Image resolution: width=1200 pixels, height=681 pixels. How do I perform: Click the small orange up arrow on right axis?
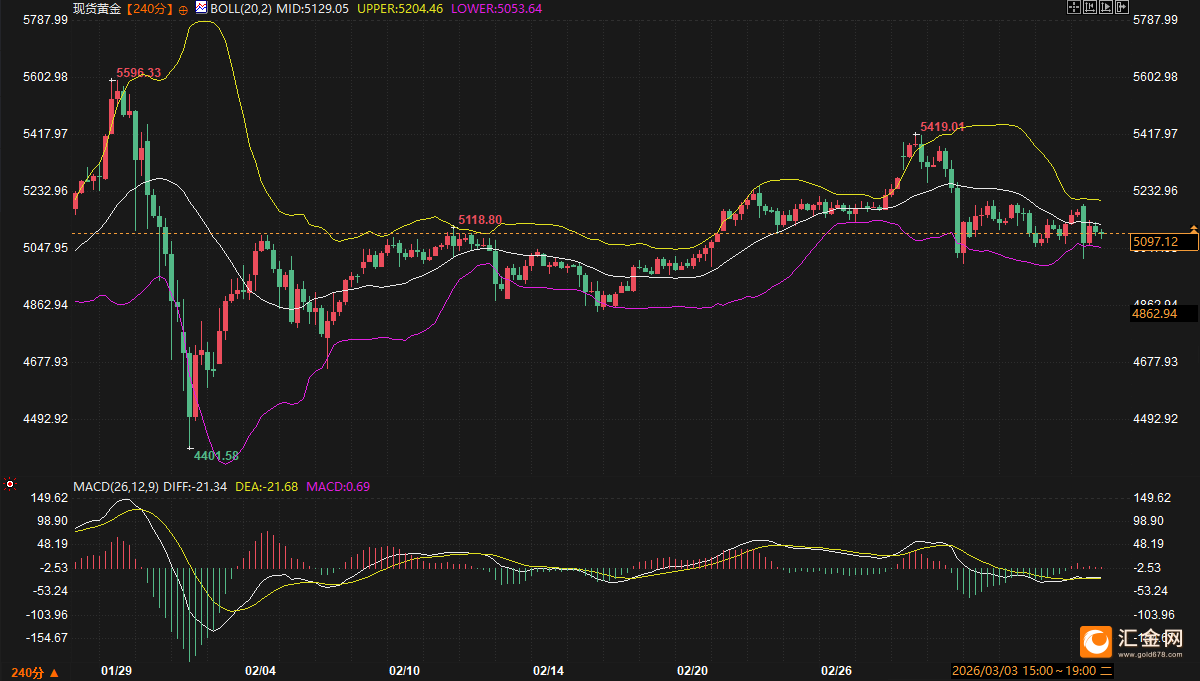(1193, 229)
